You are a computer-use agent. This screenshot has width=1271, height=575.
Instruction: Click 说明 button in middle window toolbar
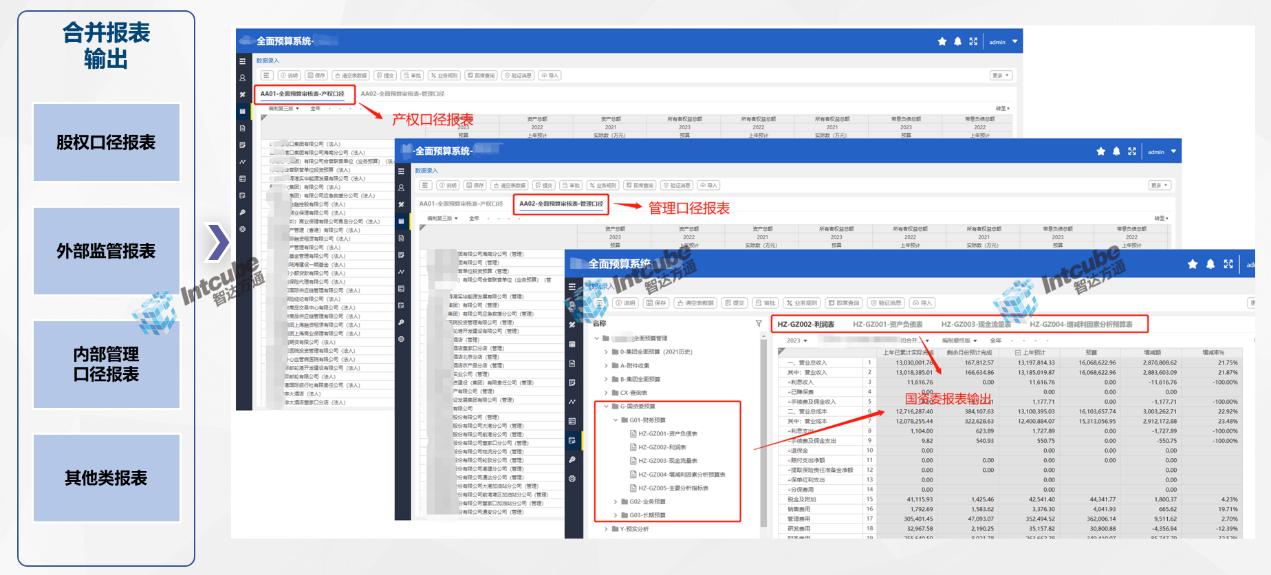tap(447, 185)
